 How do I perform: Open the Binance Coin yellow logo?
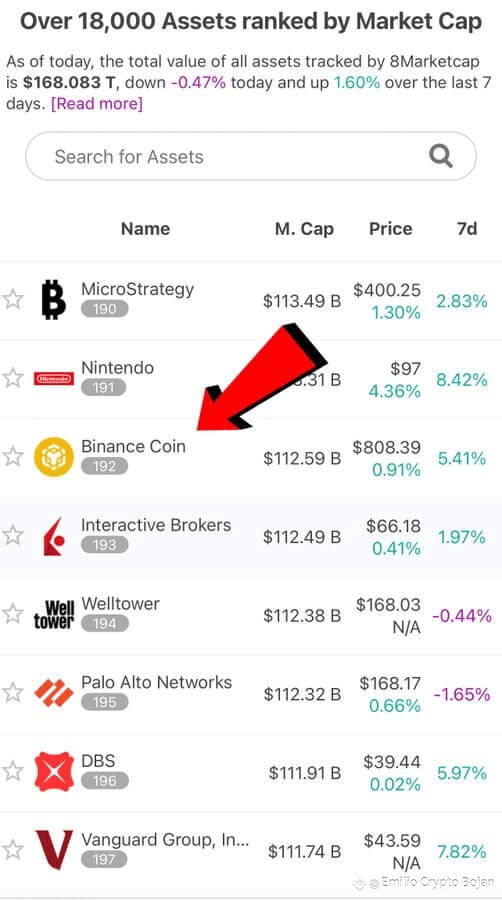53,457
